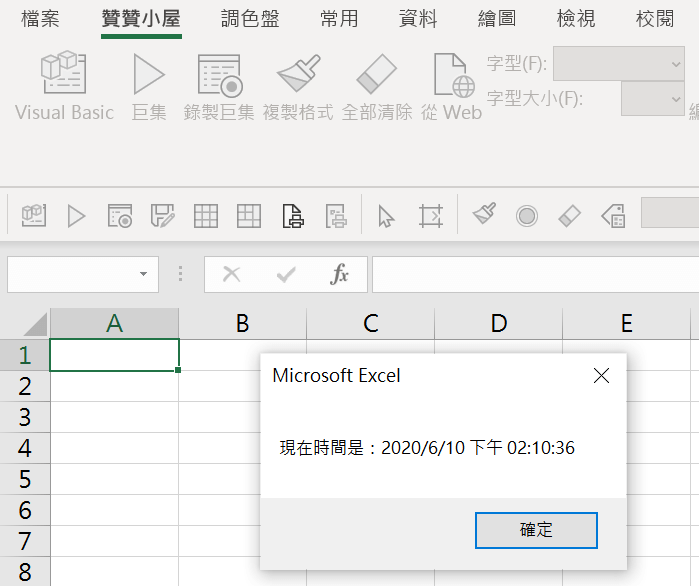Click the eraser clear icon in quick toolbar

point(570,216)
